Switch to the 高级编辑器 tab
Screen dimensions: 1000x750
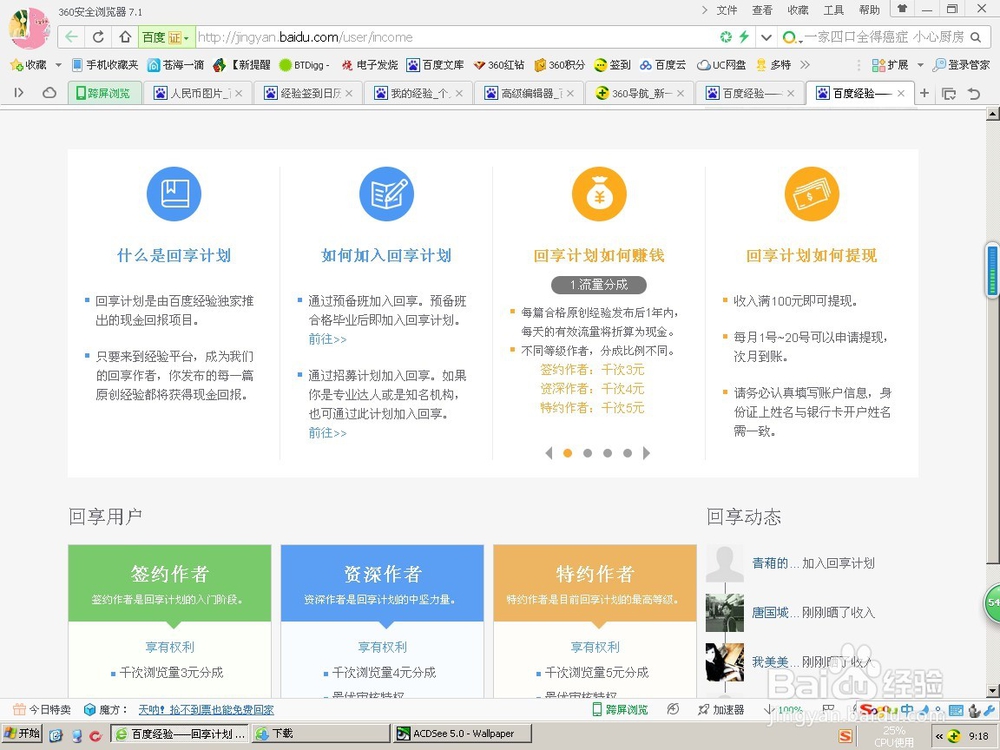[529, 93]
